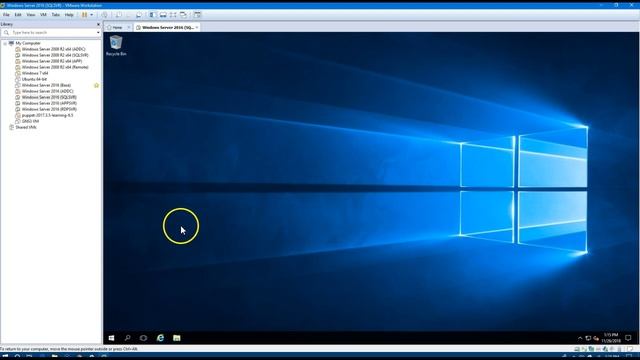Select Windows Server 2016 (SQLSVR) in Library
This screenshot has width=640, height=360.
click(49, 97)
